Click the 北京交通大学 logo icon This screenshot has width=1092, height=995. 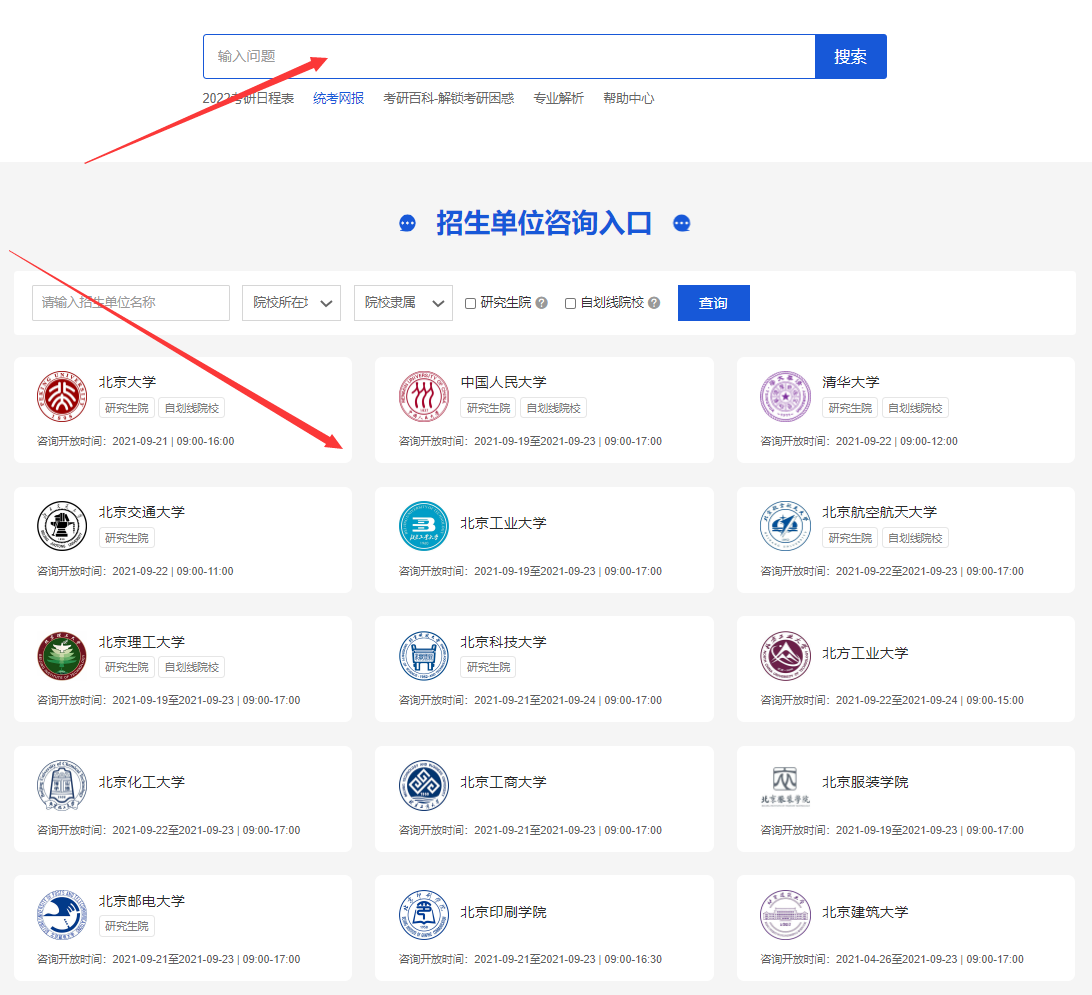[62, 526]
